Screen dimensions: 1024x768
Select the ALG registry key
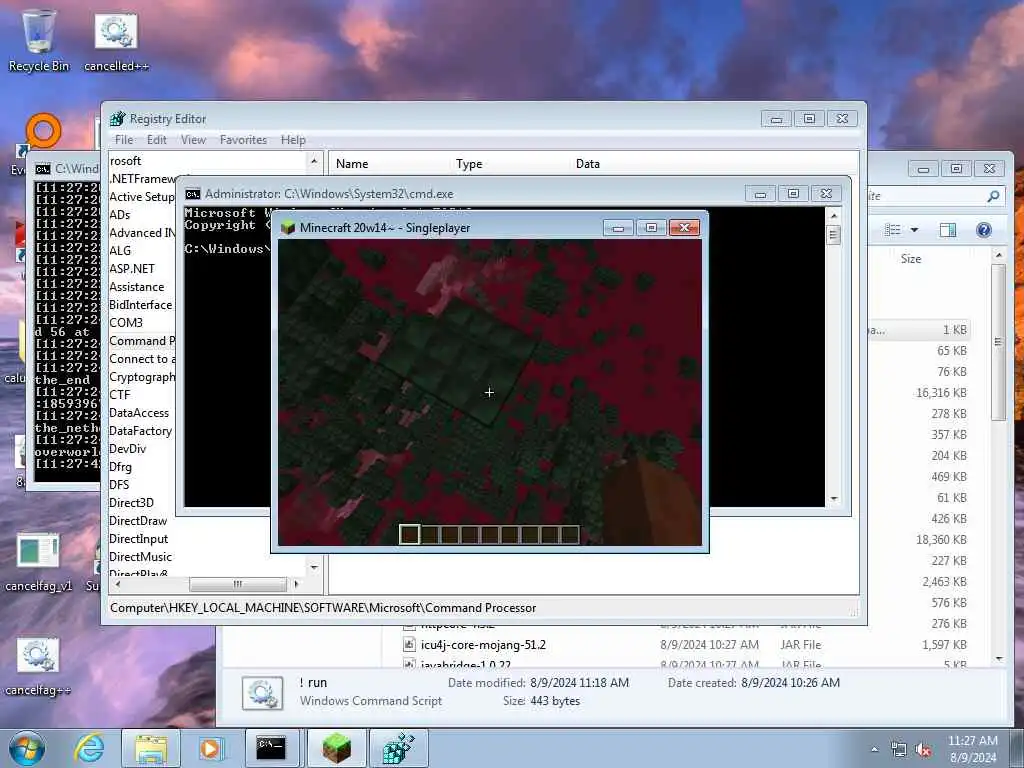tap(120, 251)
